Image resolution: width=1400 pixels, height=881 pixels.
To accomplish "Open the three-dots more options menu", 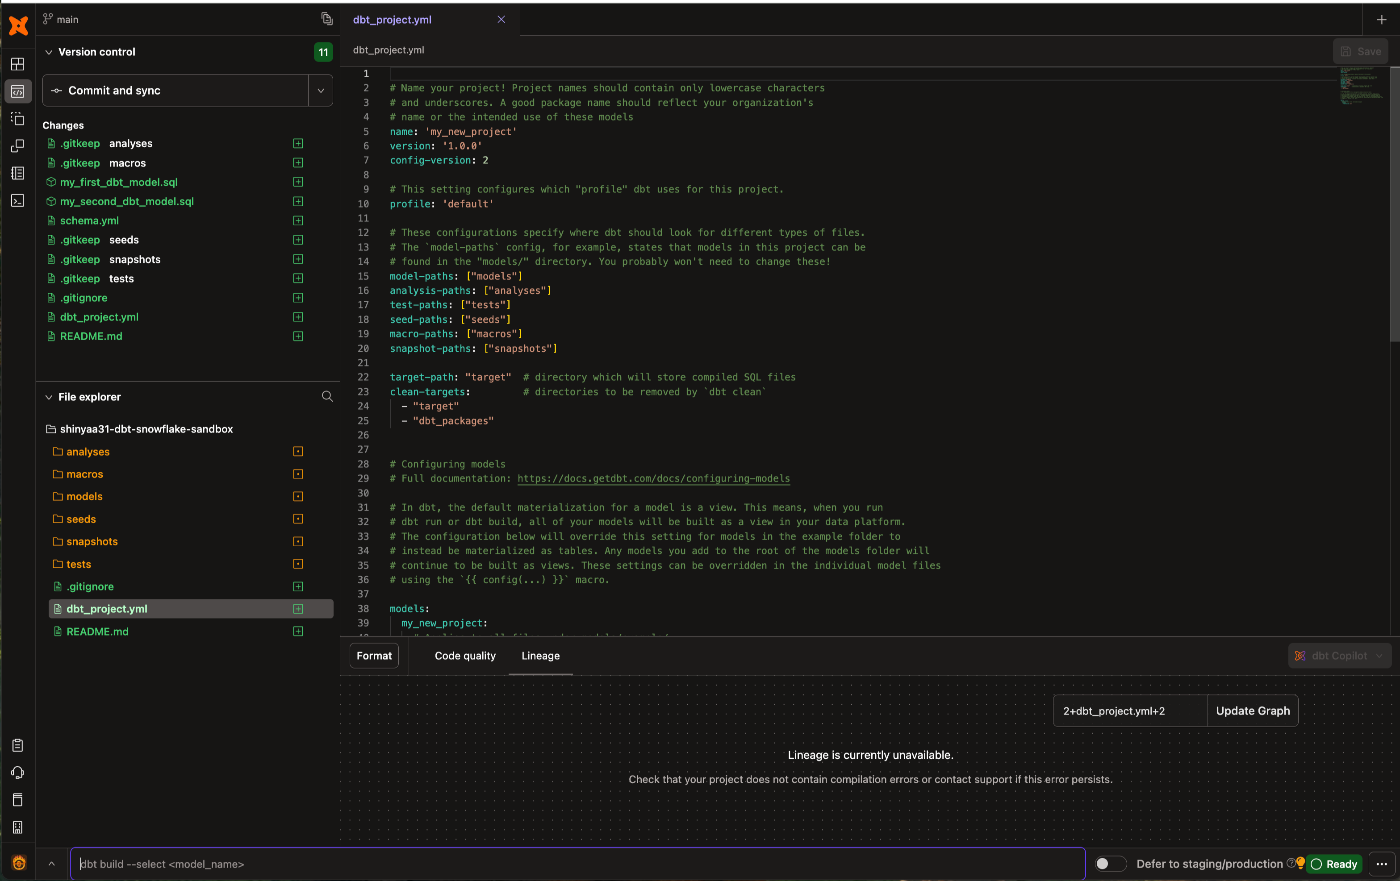I will [1381, 864].
